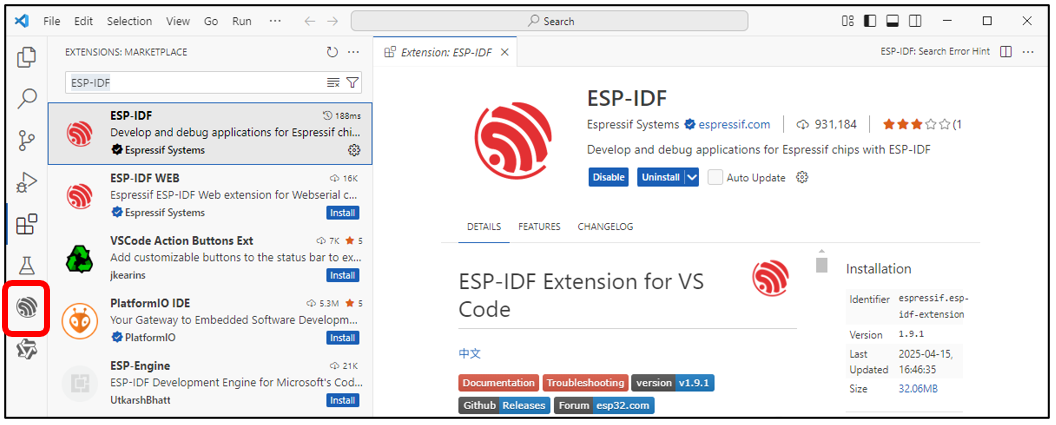Open the bottom activity bar icon below ESP-IDF
1056x425 pixels.
click(26, 349)
